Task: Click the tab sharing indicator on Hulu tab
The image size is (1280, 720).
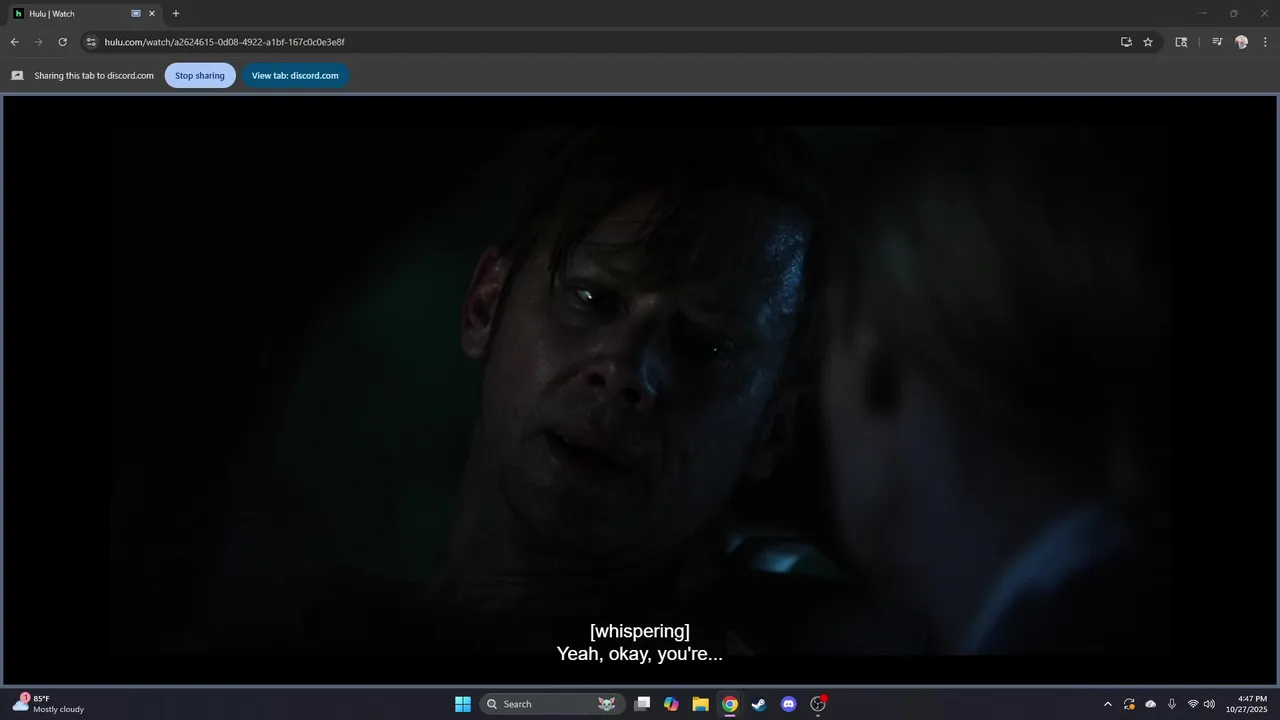Action: tap(136, 14)
